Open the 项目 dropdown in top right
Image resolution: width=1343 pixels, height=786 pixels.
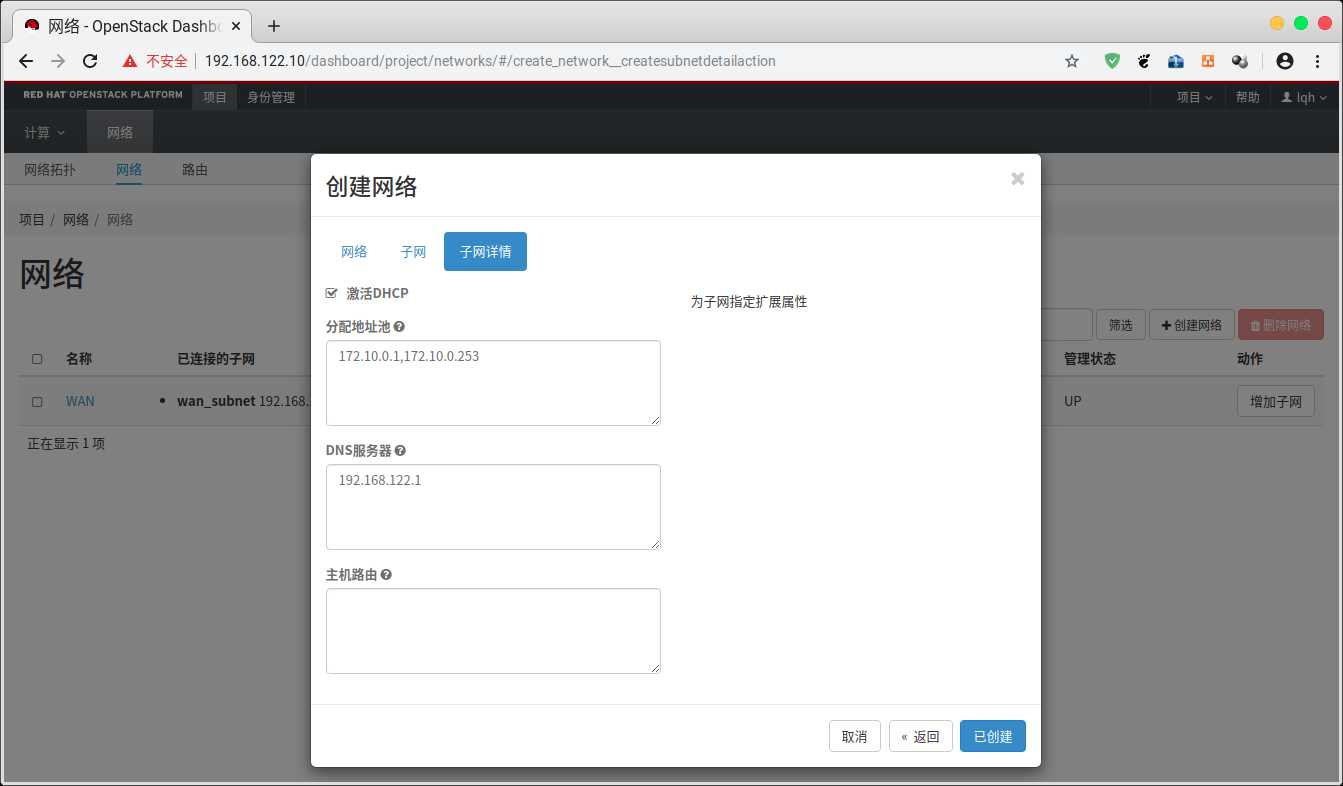pos(1194,97)
